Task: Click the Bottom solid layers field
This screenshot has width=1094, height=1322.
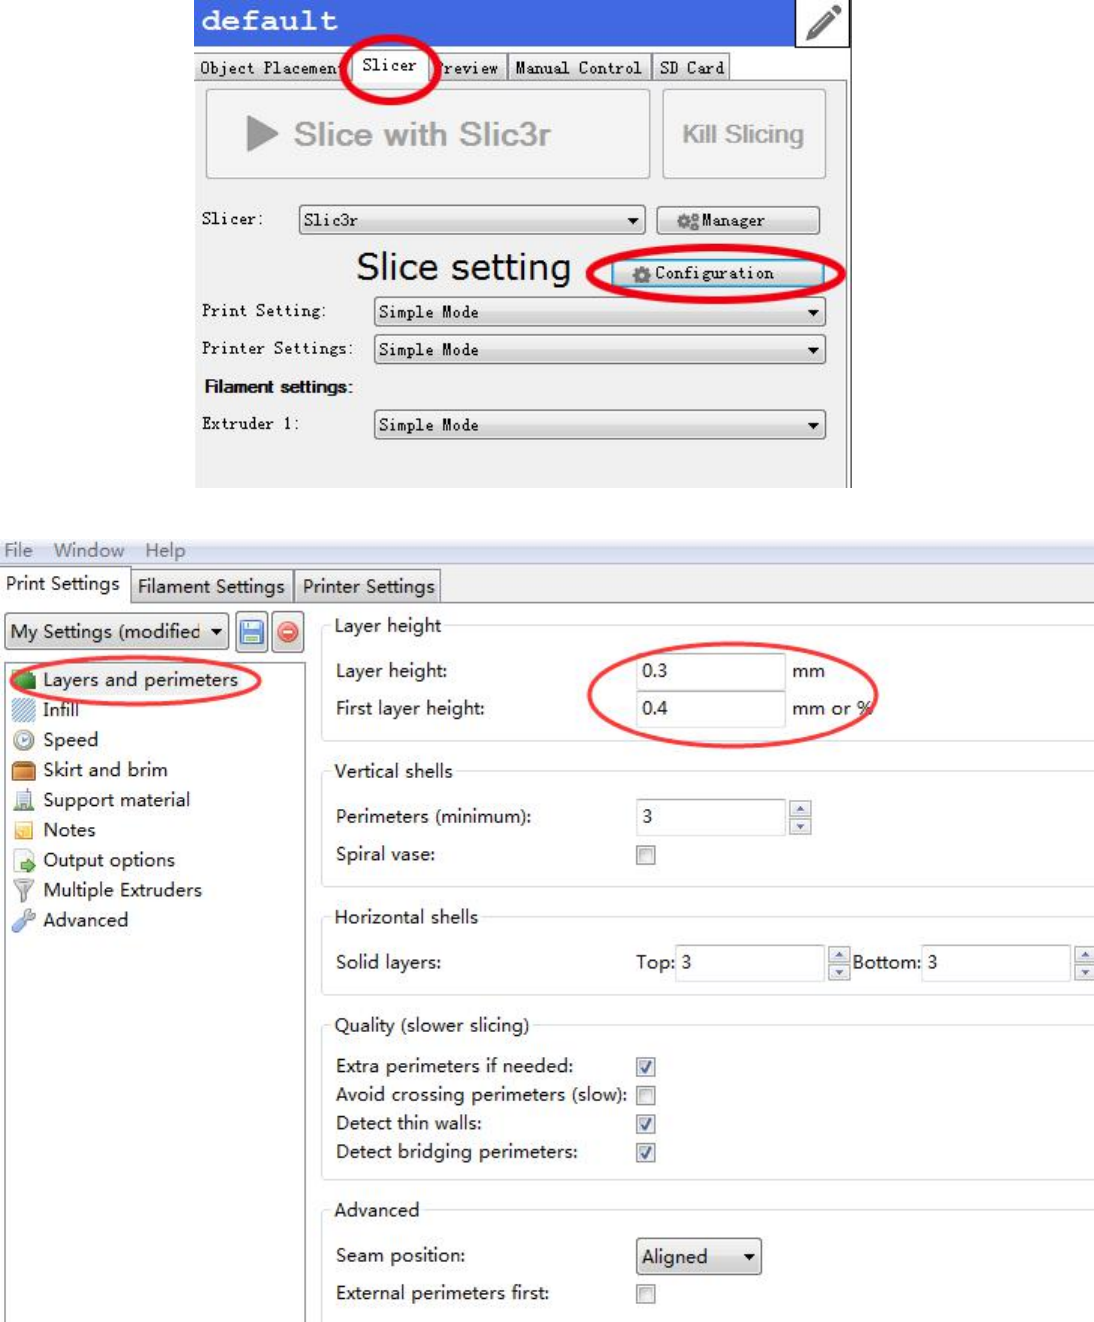Action: click(x=997, y=963)
